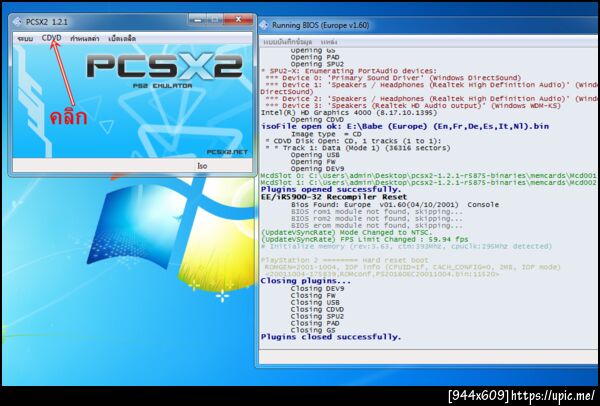
Task: Close the PCSX2 1.2.1 window
Action: 238,19
